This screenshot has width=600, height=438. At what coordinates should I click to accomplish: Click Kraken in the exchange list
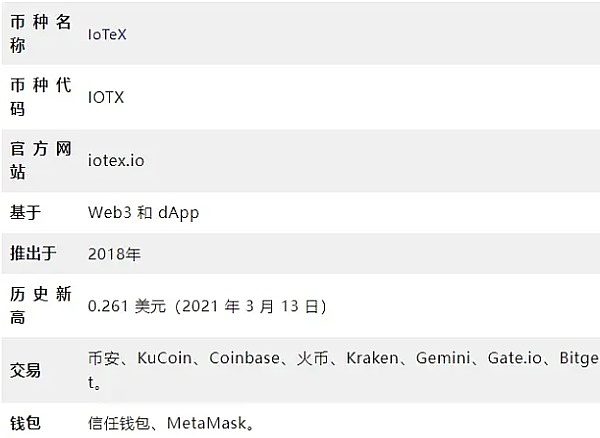tap(370, 358)
